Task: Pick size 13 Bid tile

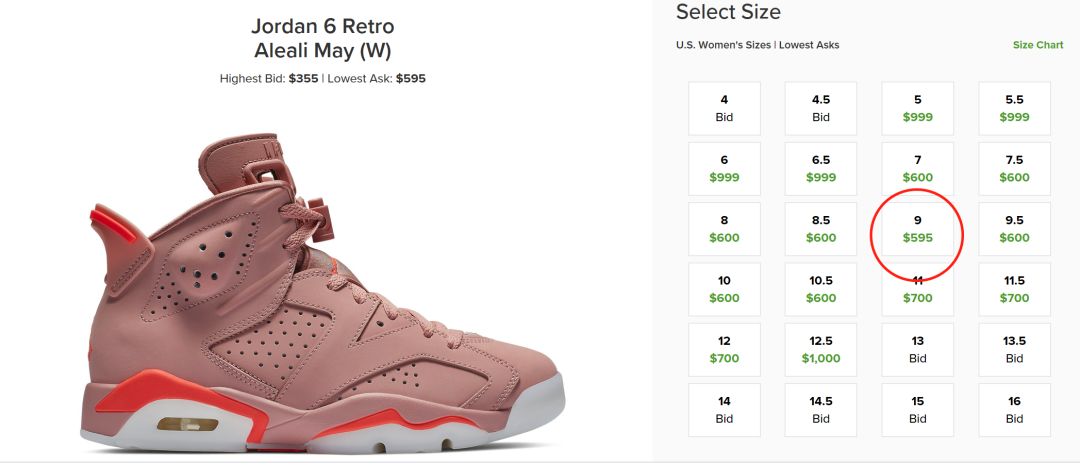Action: (917, 349)
